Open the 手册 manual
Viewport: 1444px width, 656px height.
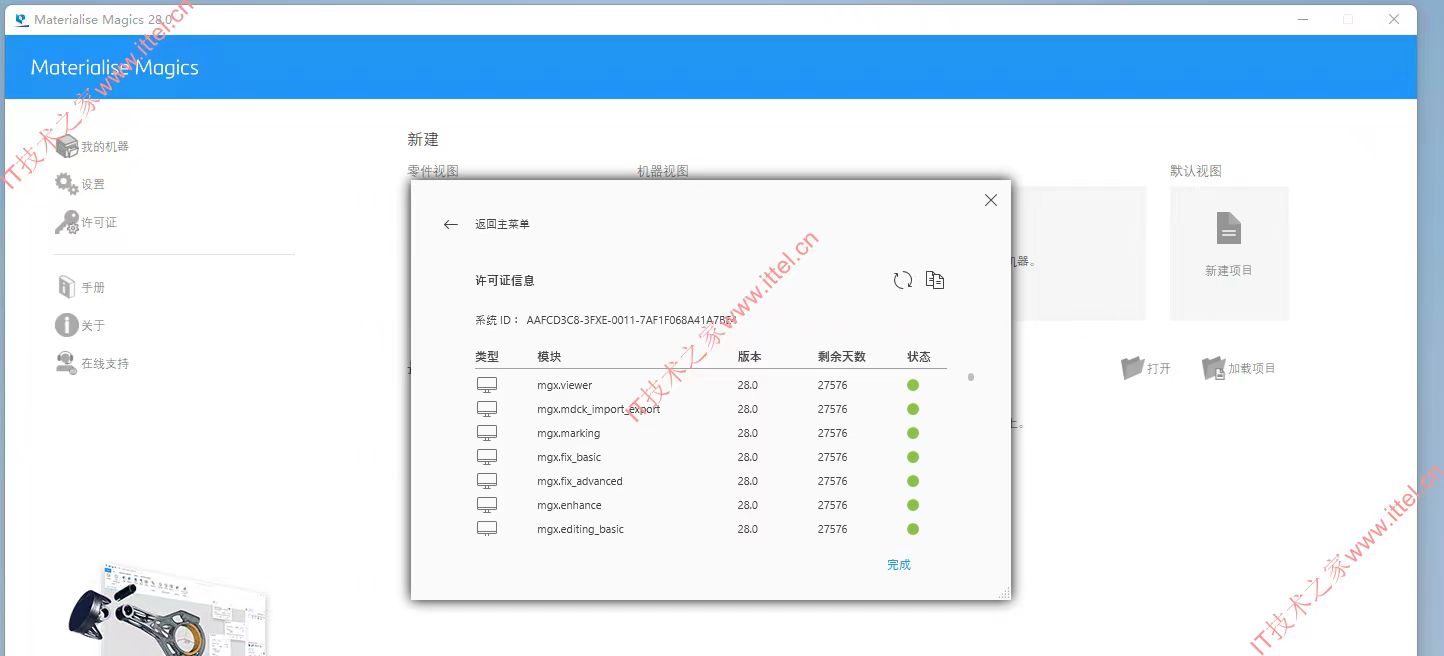(x=80, y=288)
